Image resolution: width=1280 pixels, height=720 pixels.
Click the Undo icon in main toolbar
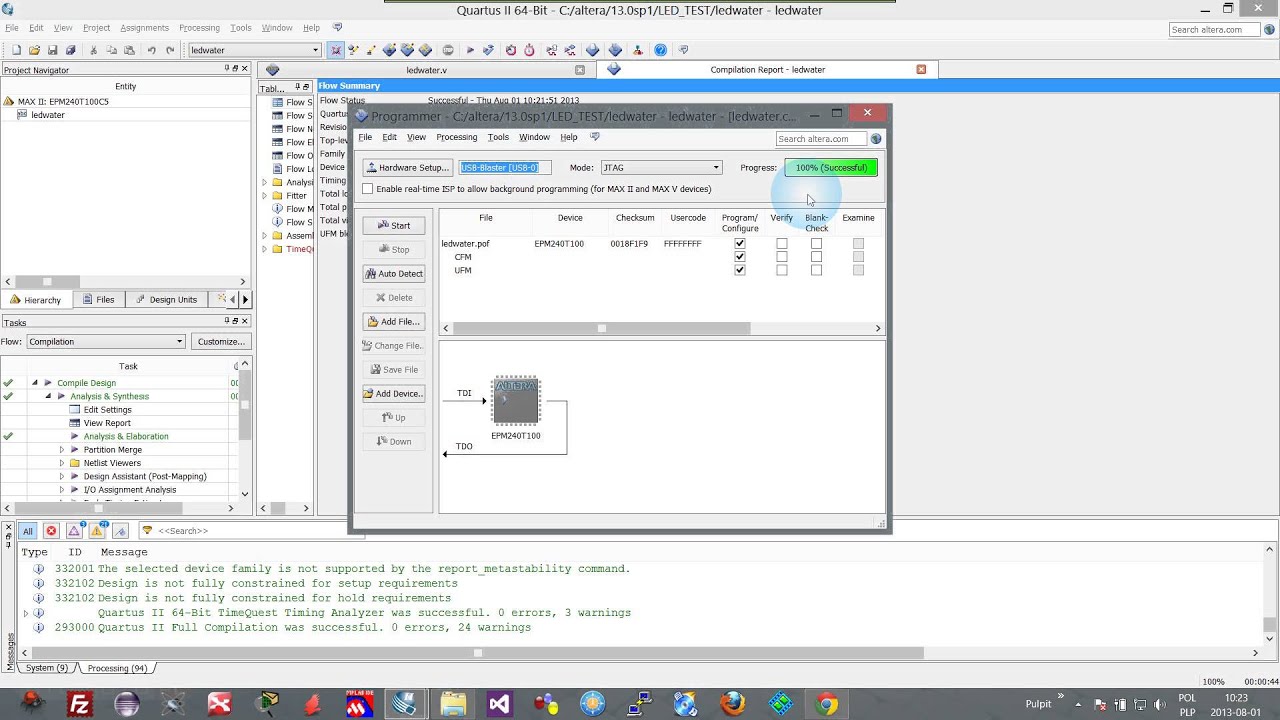(x=151, y=50)
